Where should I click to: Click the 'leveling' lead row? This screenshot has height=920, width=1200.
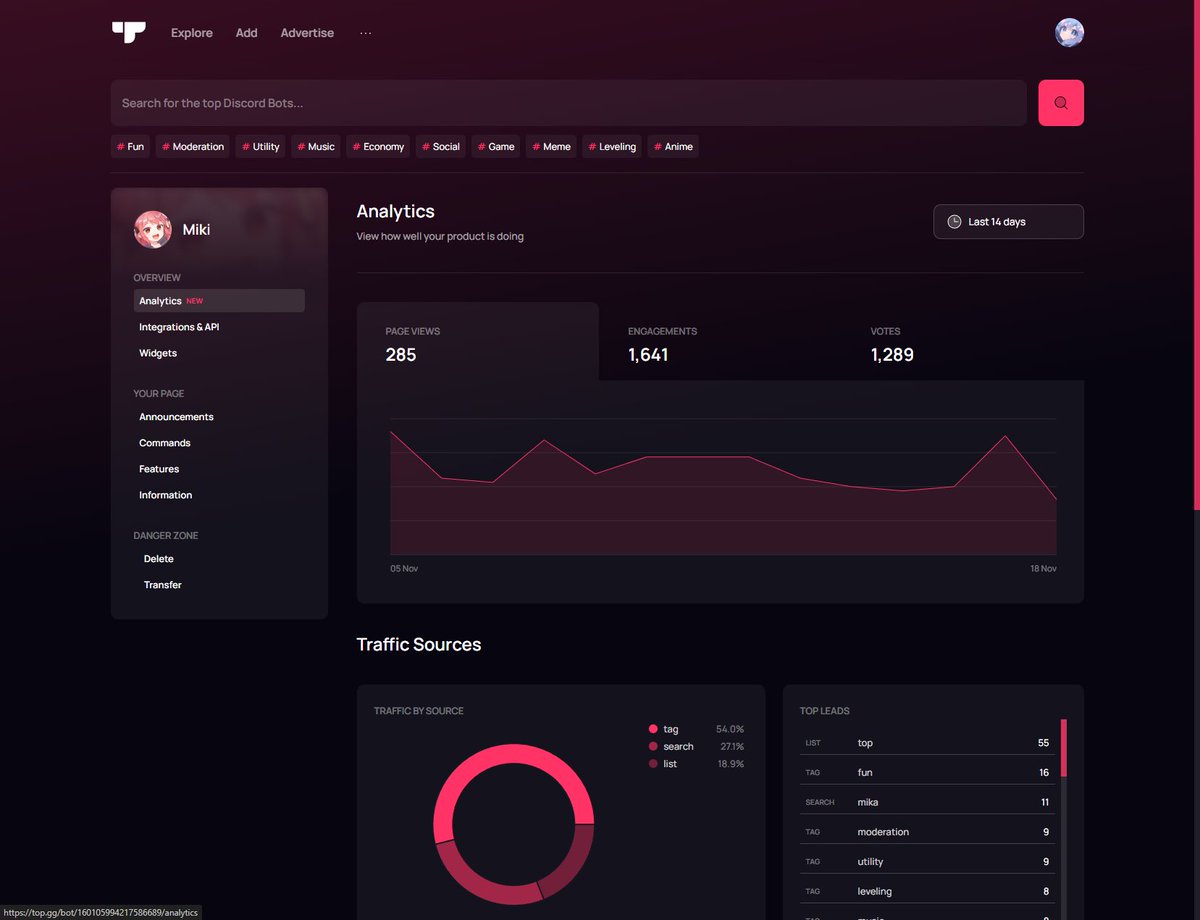[927, 891]
